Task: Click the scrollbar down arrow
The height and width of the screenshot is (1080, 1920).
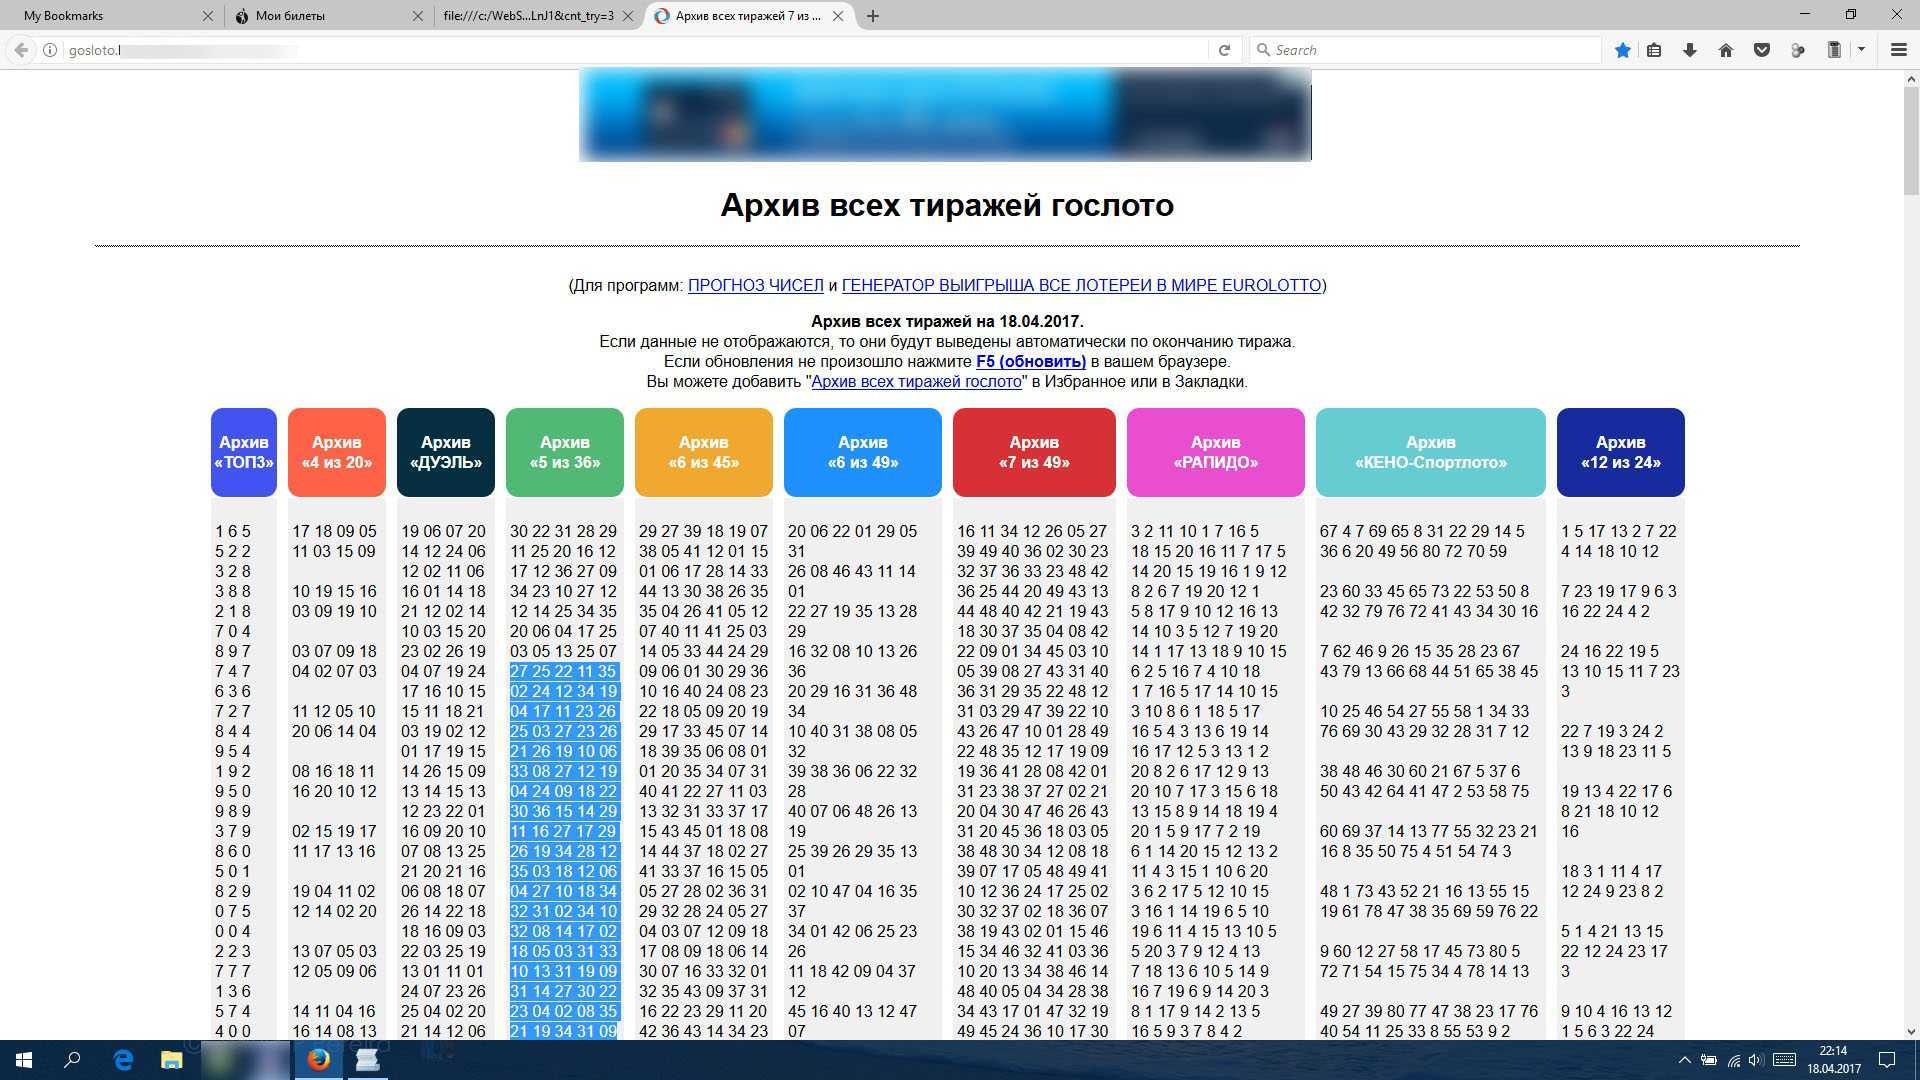Action: point(1911,1032)
